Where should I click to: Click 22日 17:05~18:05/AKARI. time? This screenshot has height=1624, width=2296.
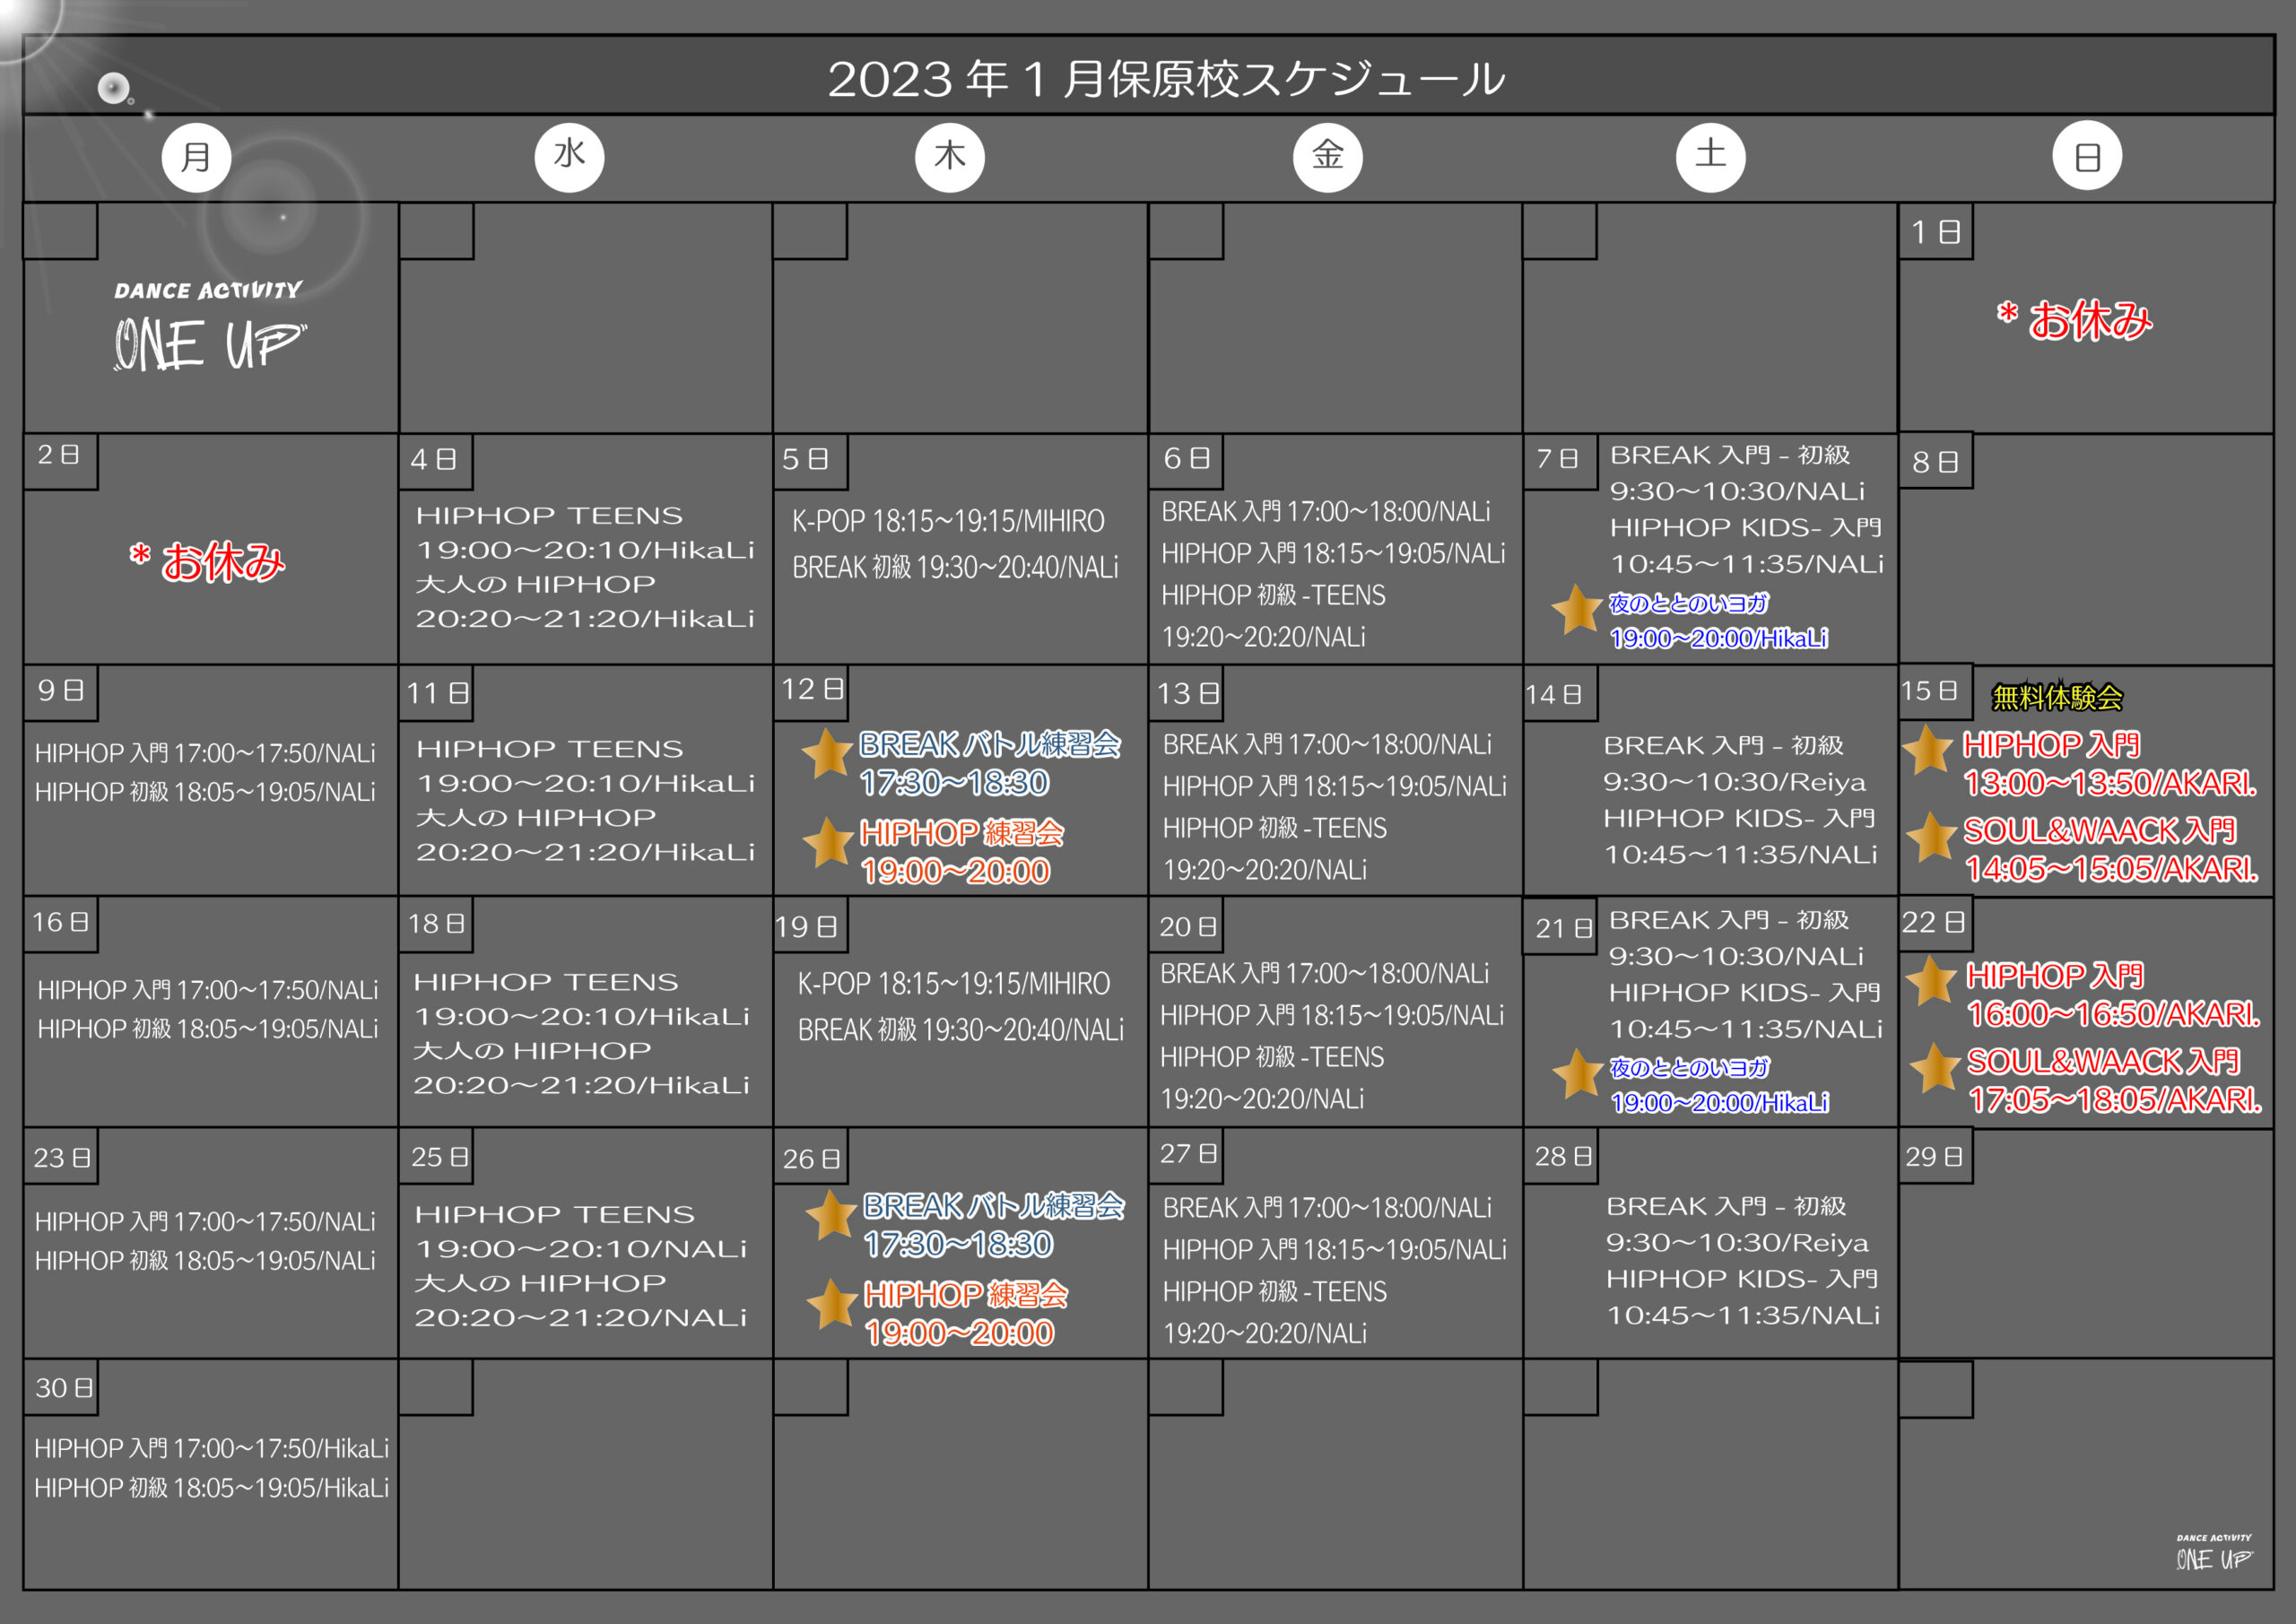pos(2115,1100)
